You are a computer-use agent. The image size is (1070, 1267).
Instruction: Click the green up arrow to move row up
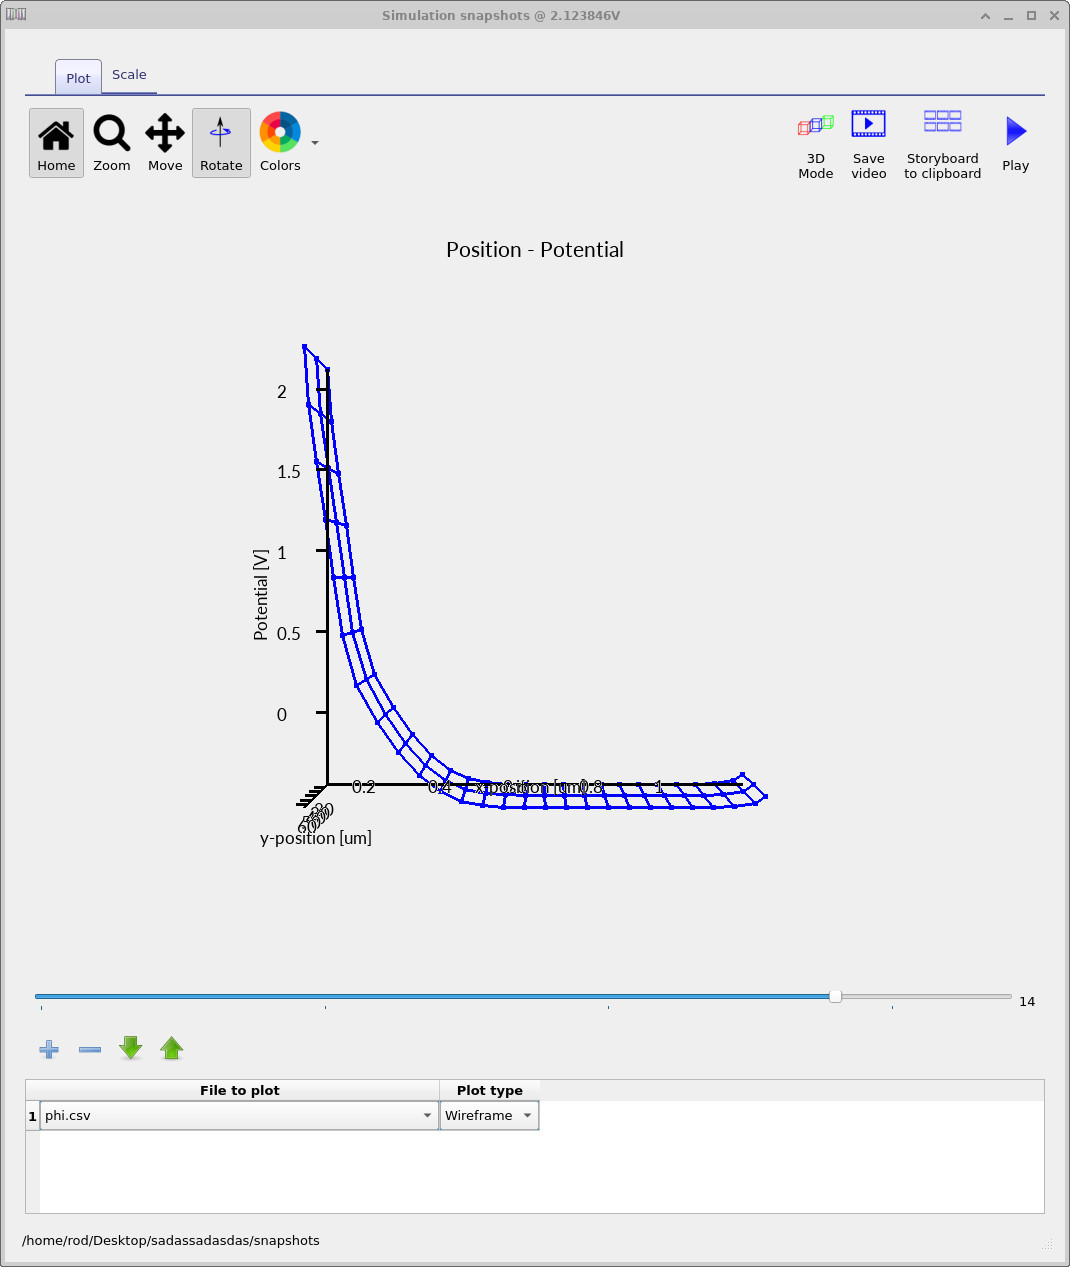[x=171, y=1048]
